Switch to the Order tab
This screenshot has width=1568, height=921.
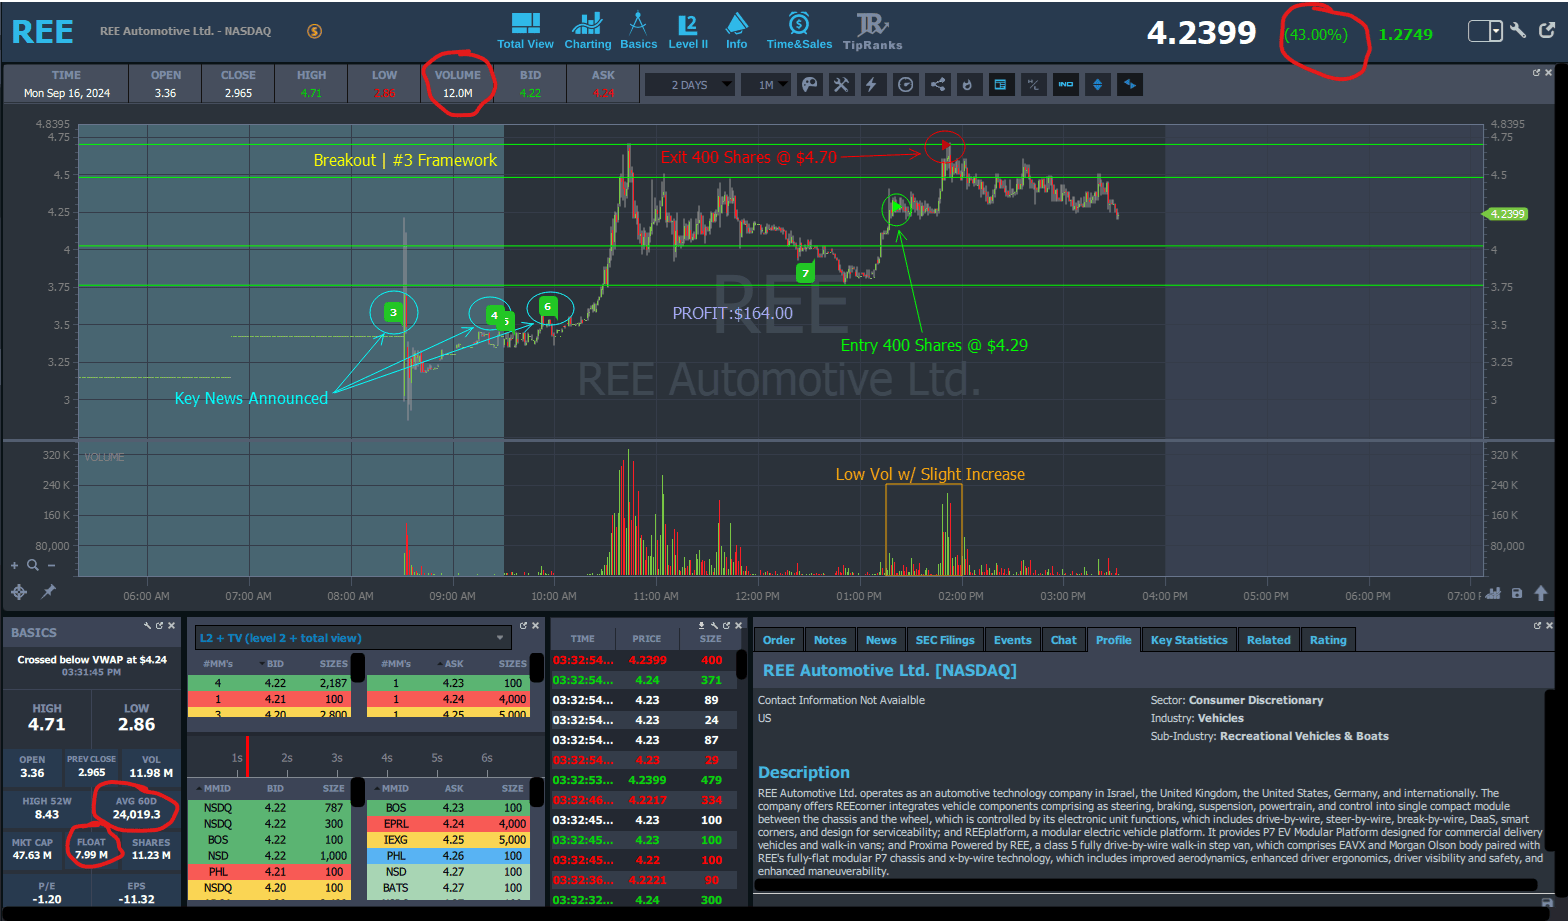pos(779,640)
